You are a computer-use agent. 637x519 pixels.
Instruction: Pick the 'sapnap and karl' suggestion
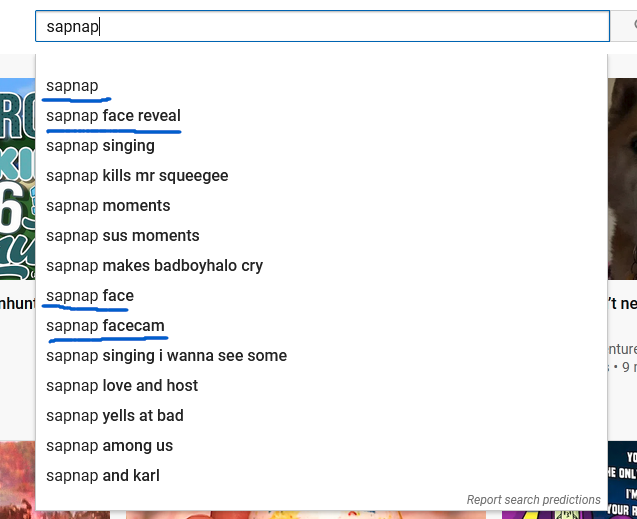tap(321, 476)
